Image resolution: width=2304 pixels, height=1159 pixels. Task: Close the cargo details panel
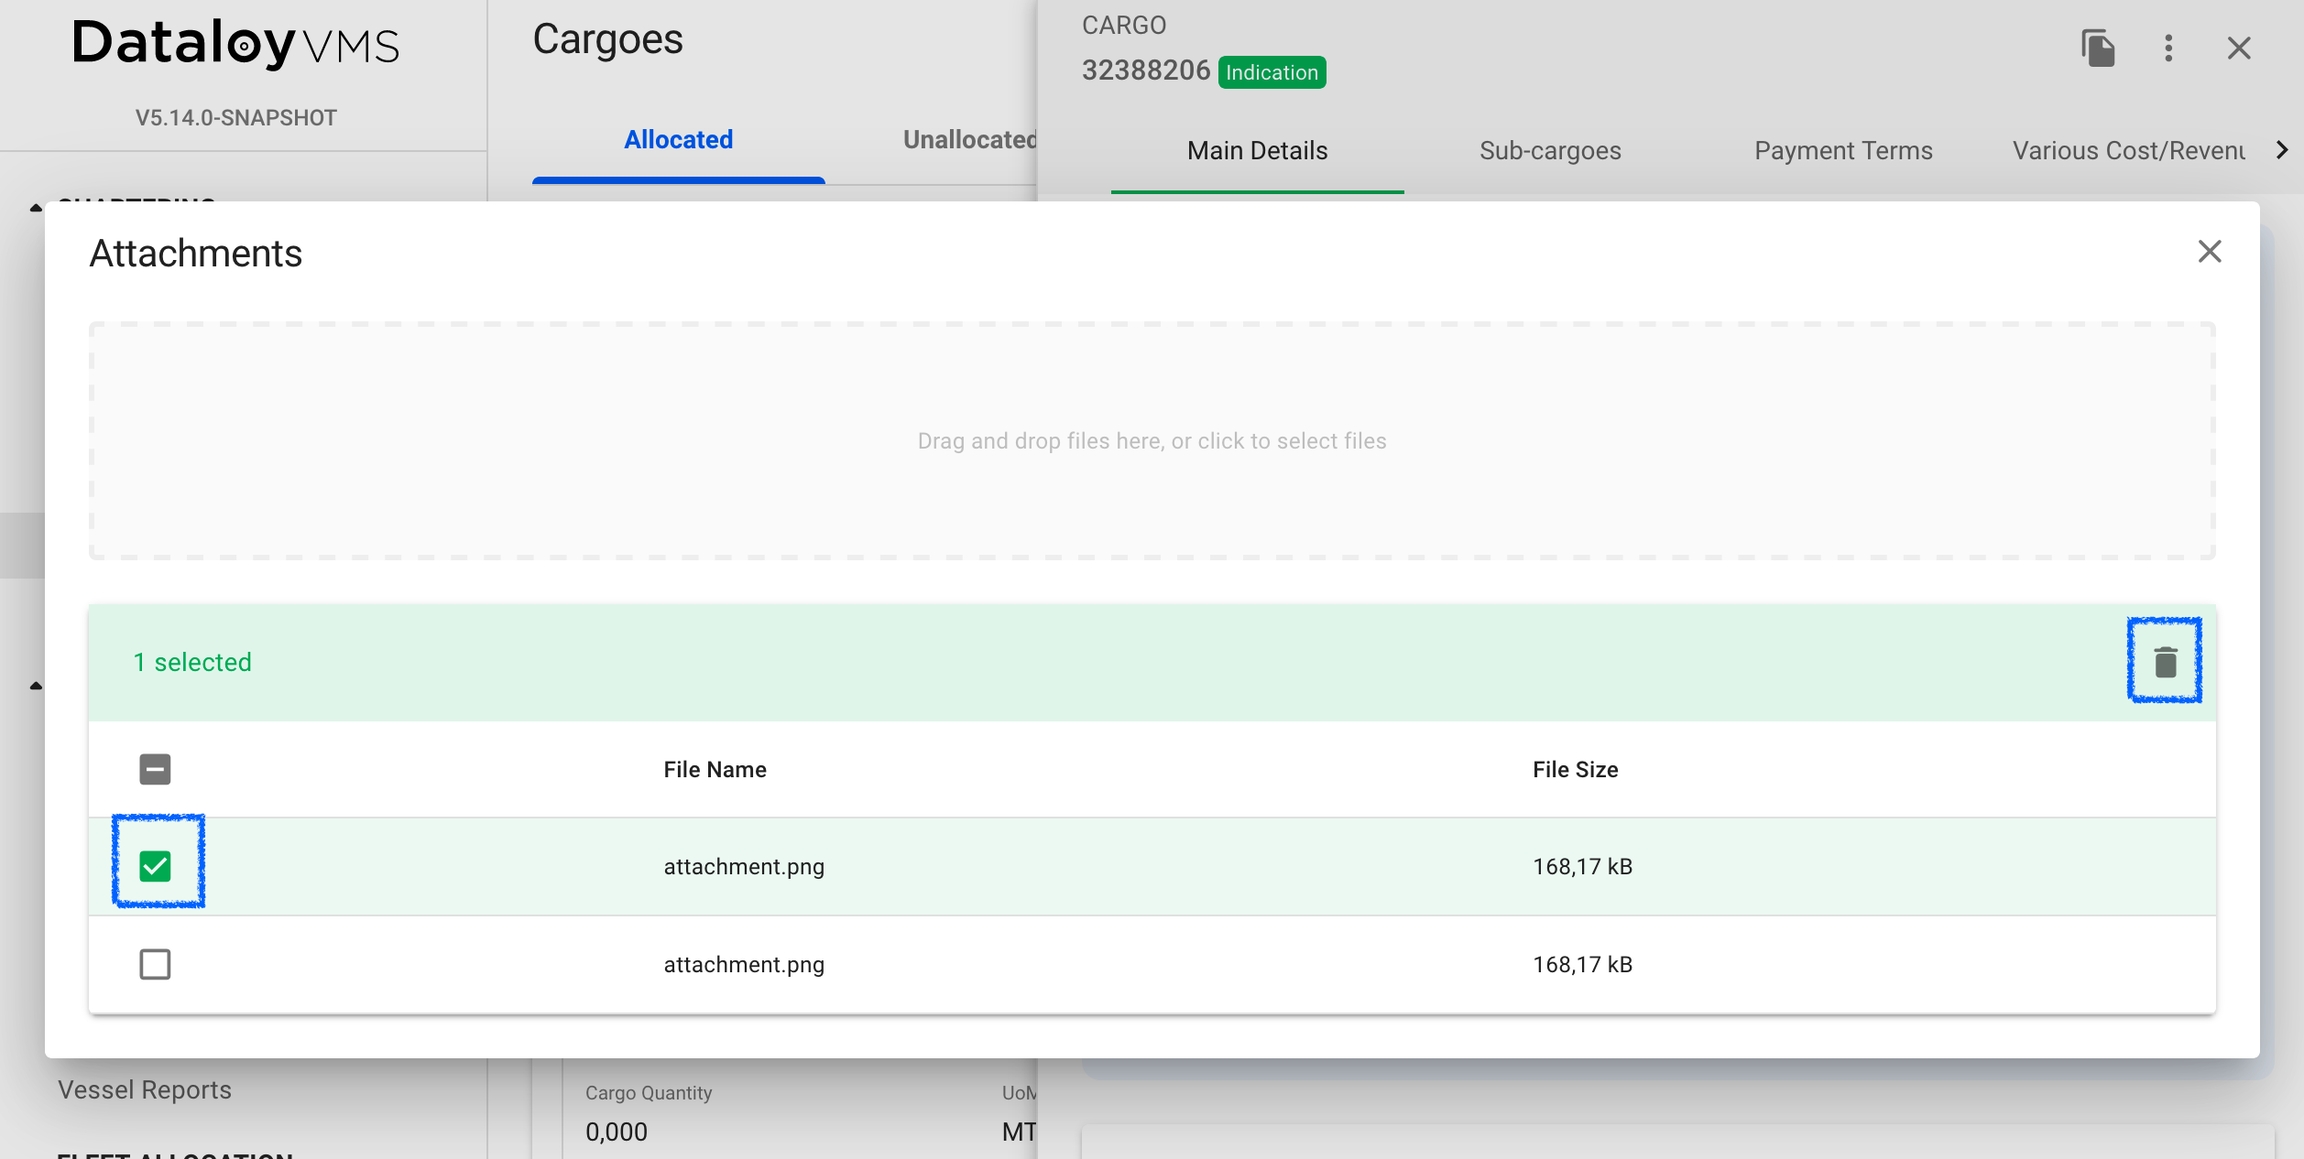click(x=2239, y=48)
